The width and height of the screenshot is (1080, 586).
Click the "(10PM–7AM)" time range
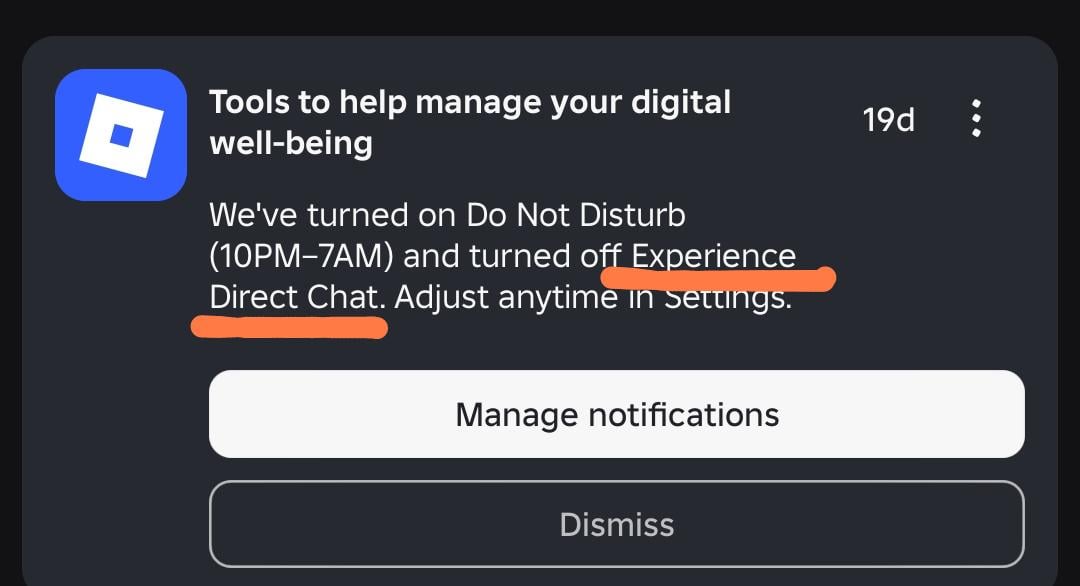302,256
